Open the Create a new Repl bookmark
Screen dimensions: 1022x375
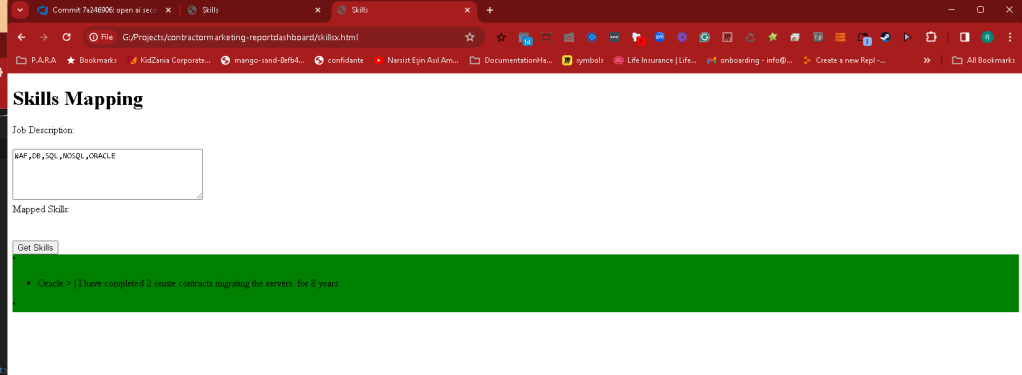[844, 60]
